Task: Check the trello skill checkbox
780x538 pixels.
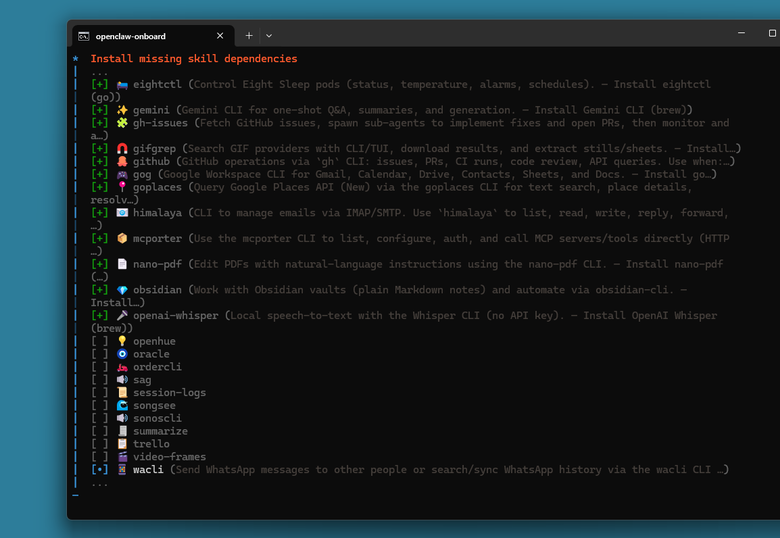Action: pos(99,444)
